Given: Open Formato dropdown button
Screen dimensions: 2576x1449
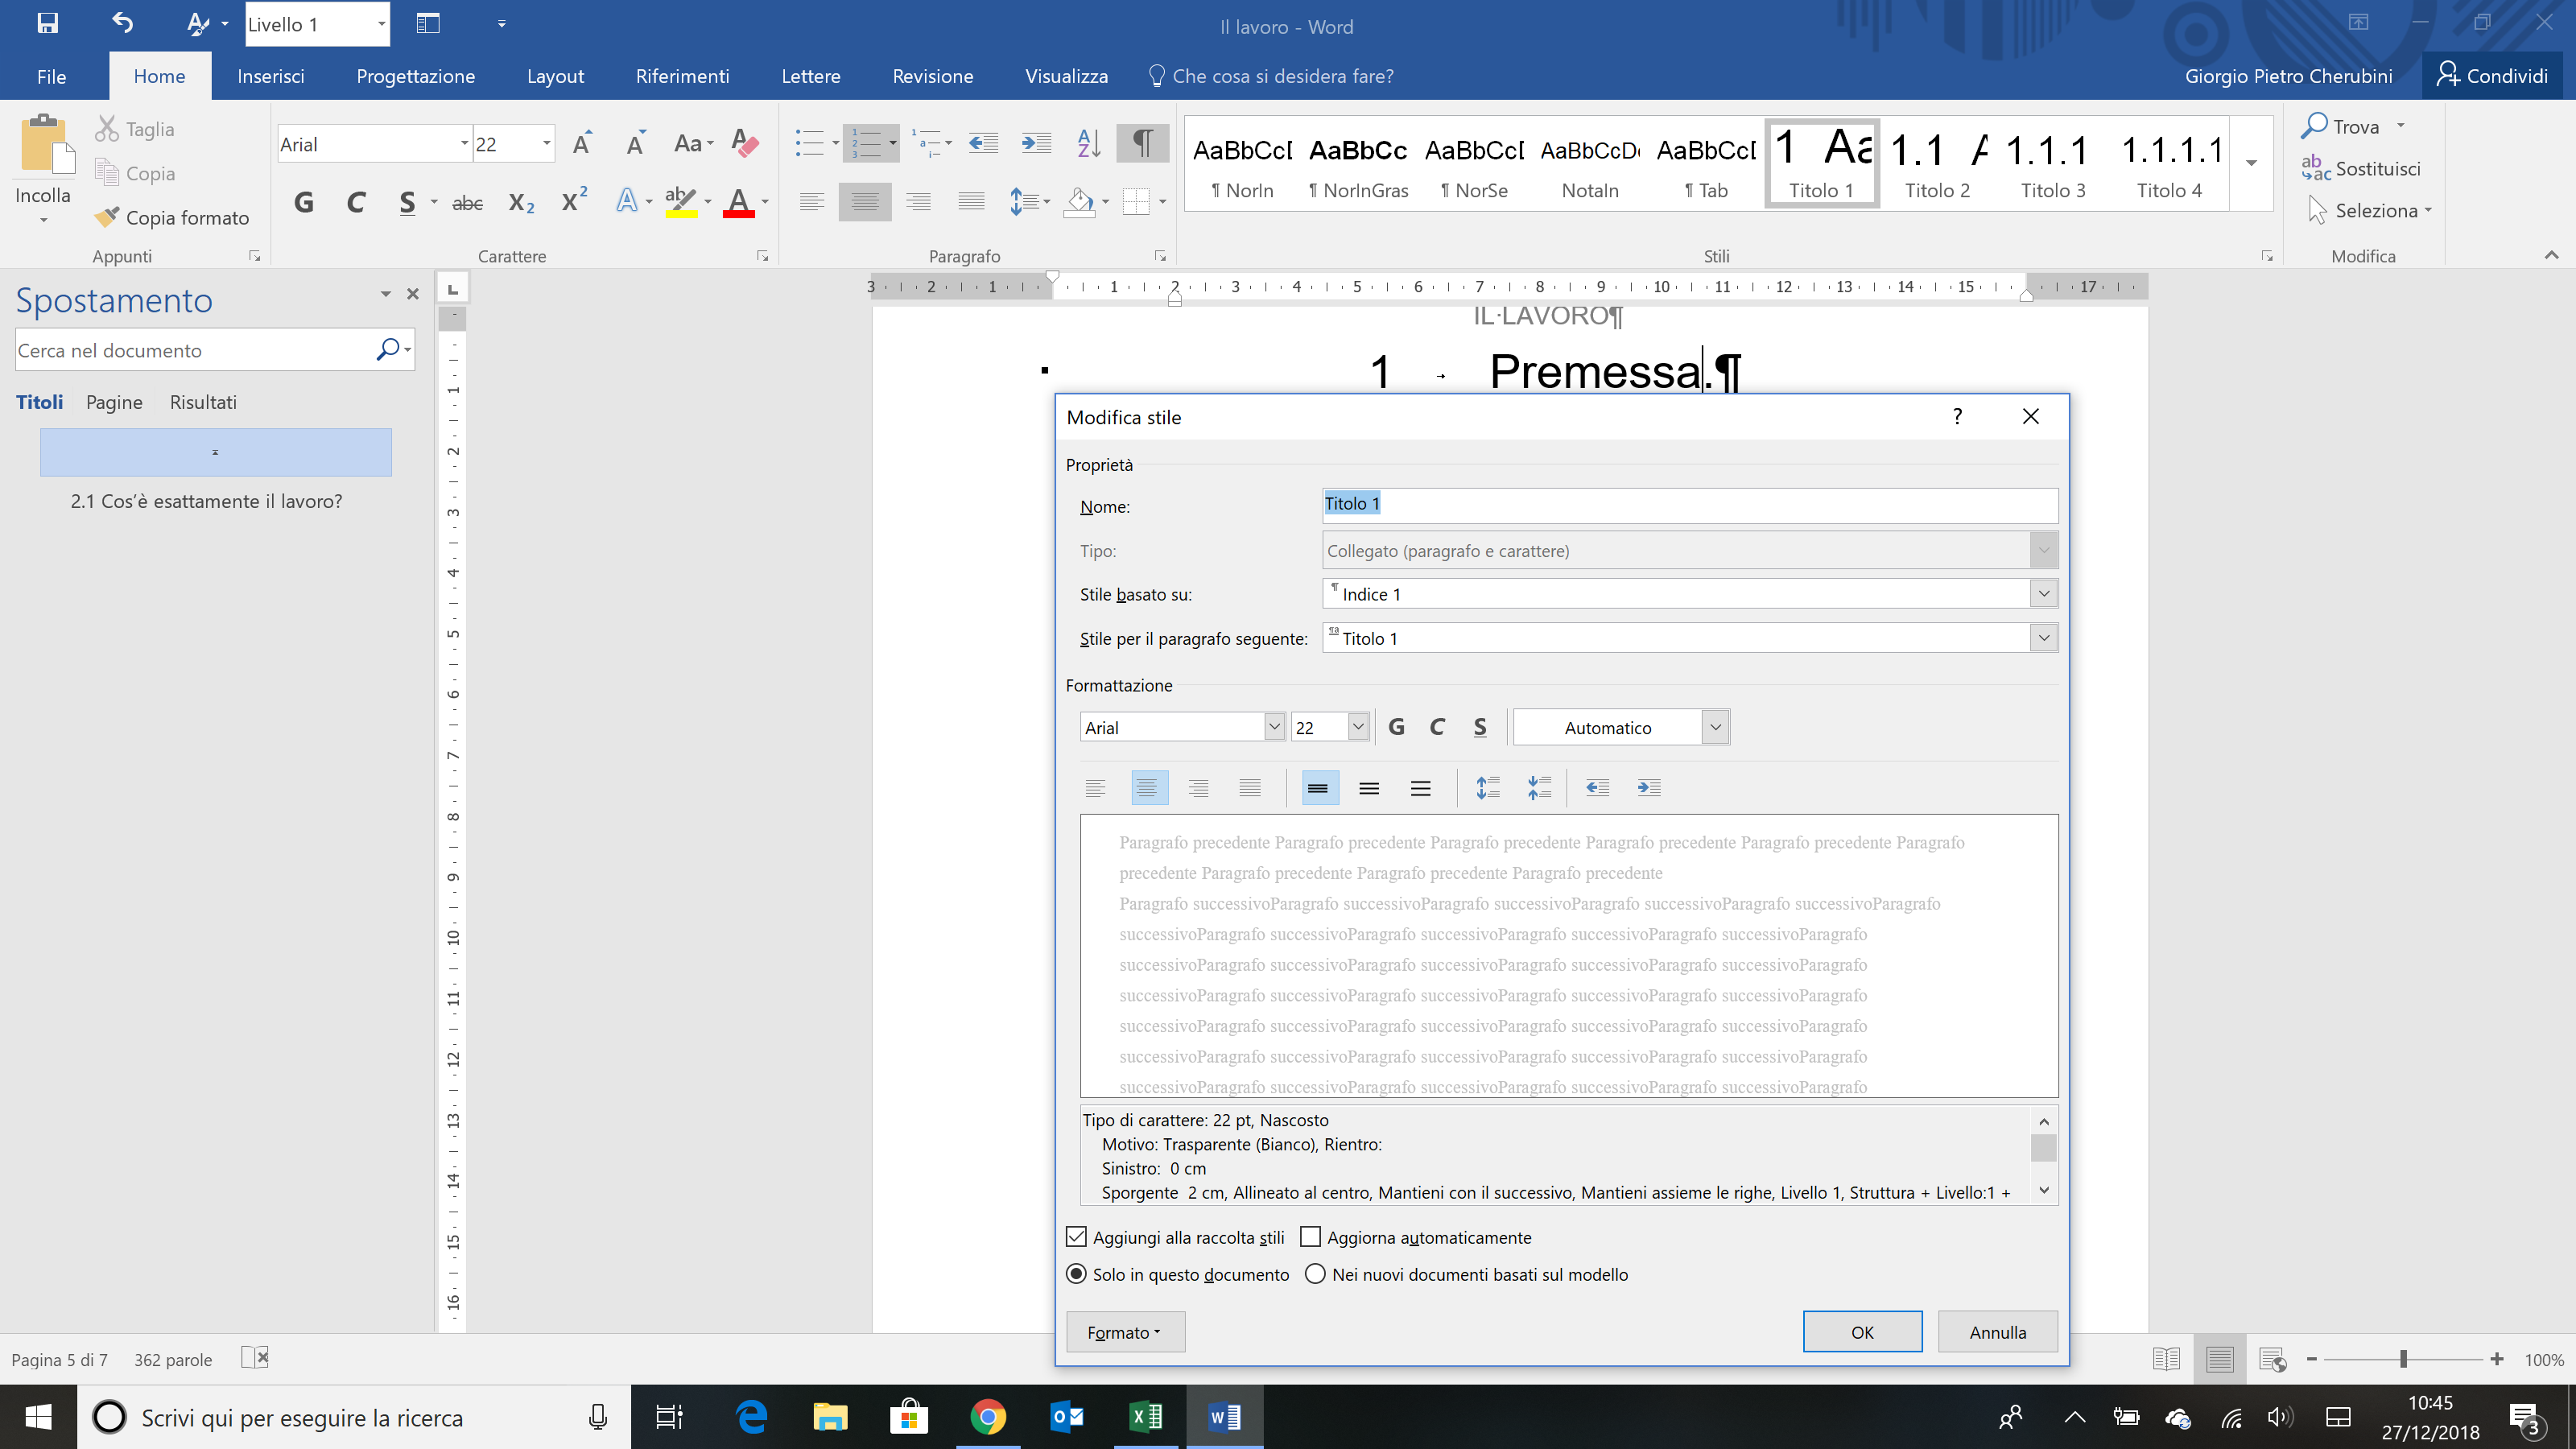Looking at the screenshot, I should tap(1125, 1332).
